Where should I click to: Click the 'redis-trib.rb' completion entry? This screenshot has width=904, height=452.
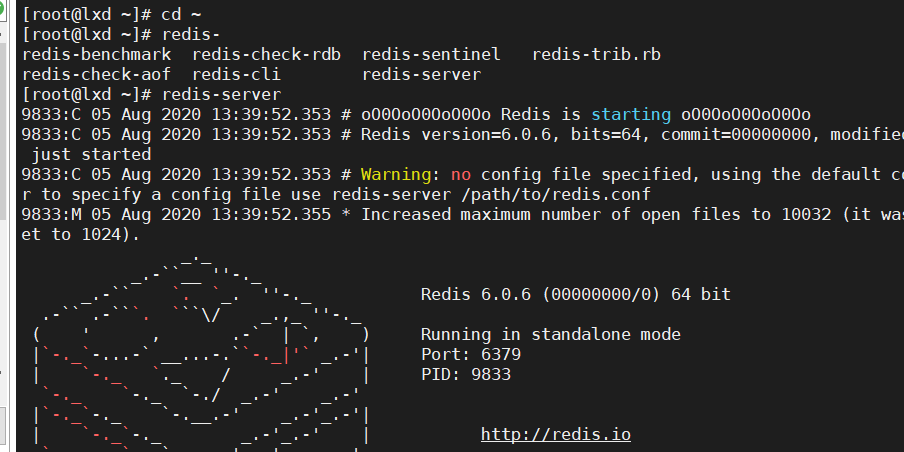coord(596,55)
